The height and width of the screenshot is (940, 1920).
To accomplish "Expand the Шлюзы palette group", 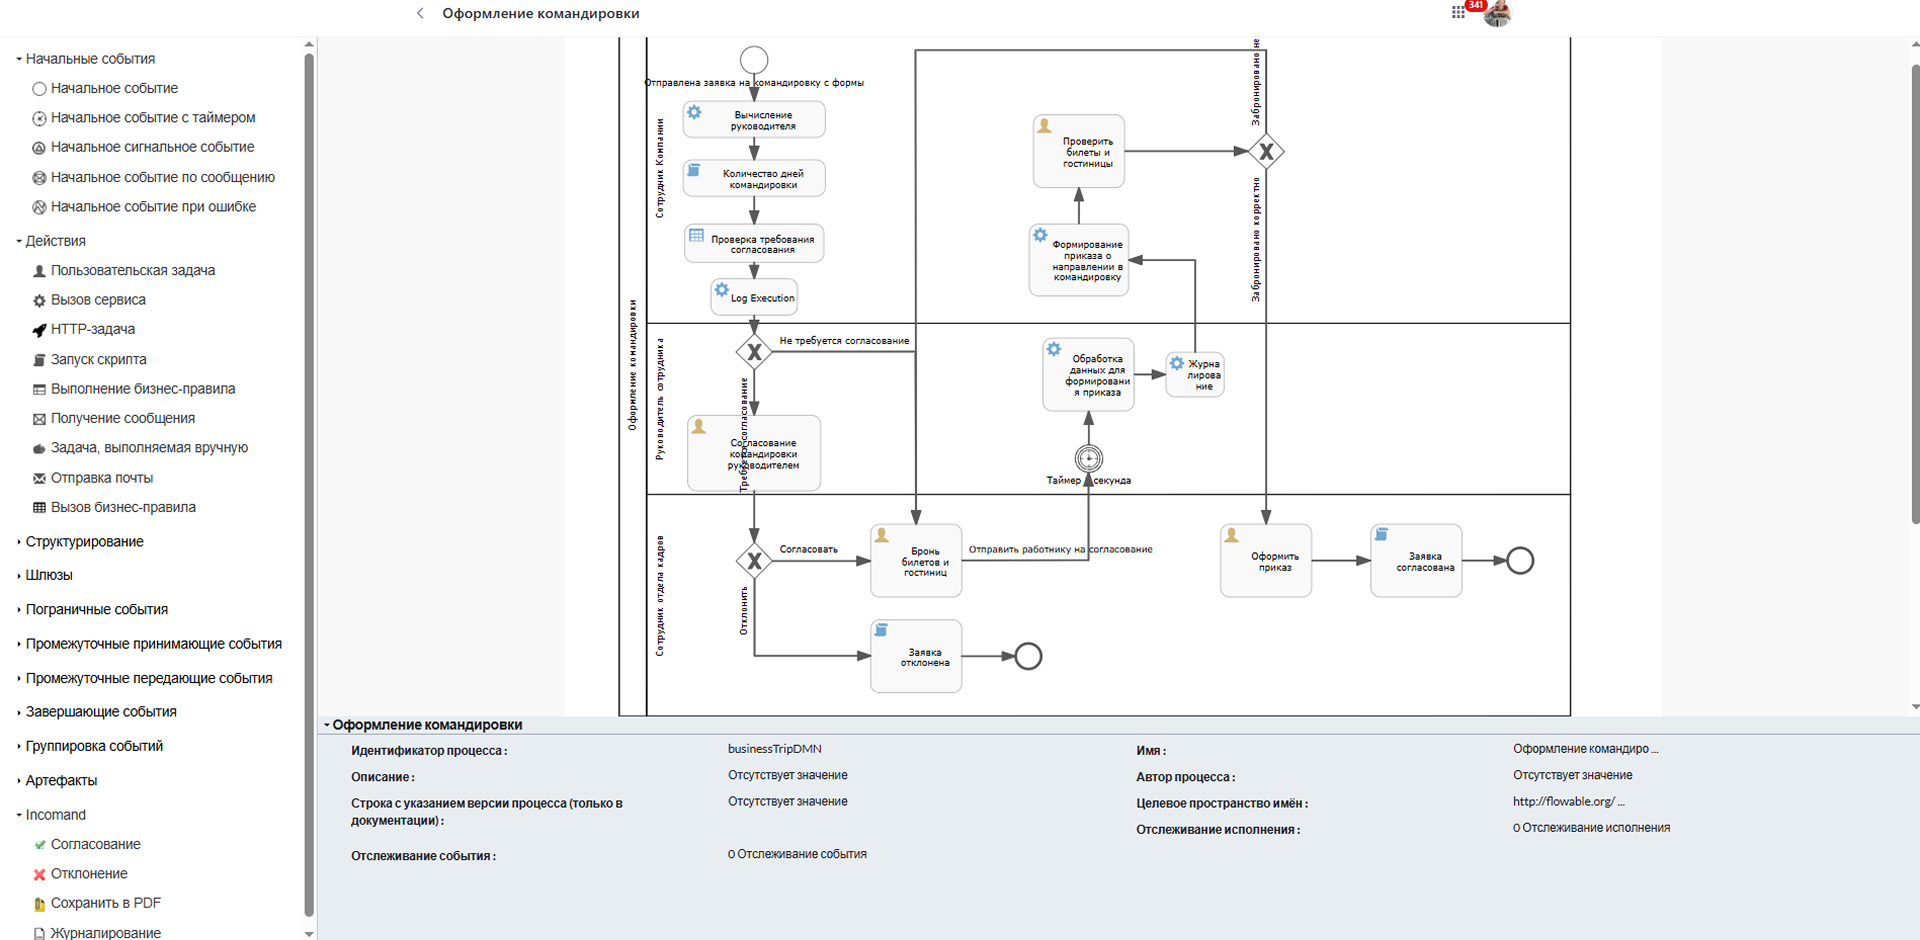I will tap(48, 575).
